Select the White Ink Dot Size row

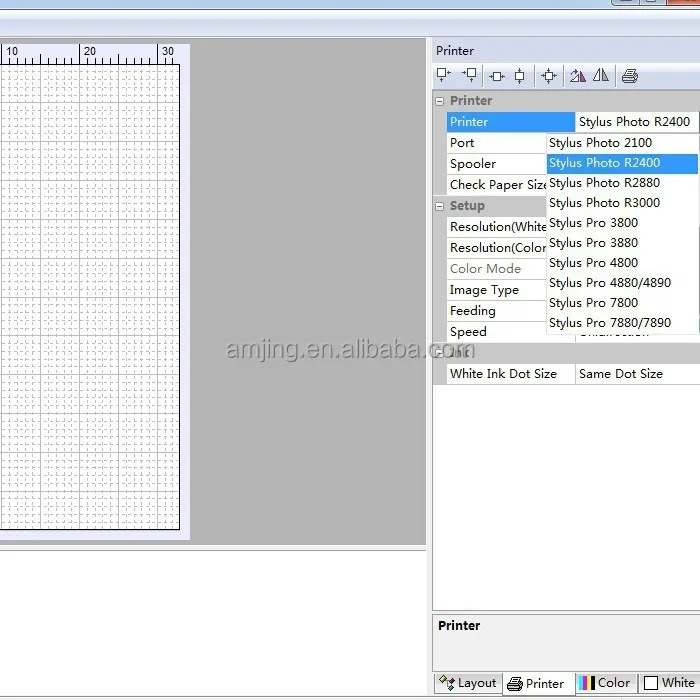tap(511, 374)
